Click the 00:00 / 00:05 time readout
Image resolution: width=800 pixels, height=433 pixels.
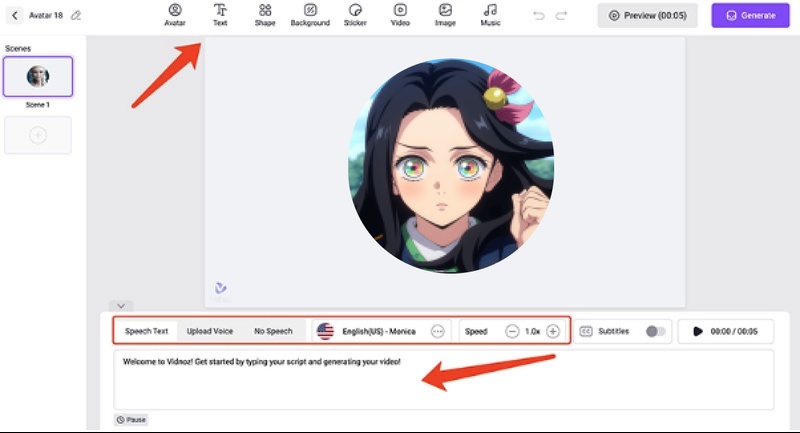[734, 332]
